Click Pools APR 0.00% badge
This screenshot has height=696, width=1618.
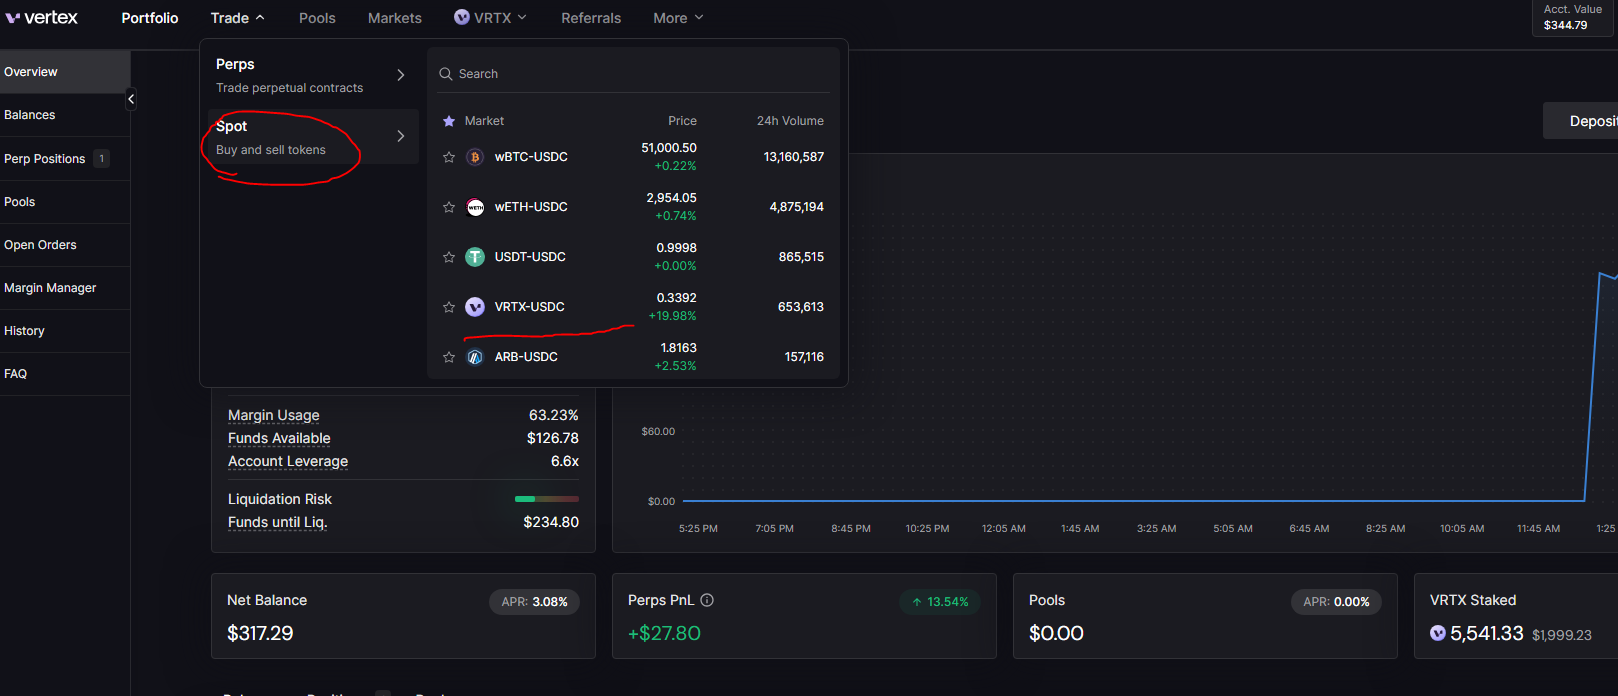click(x=1336, y=602)
